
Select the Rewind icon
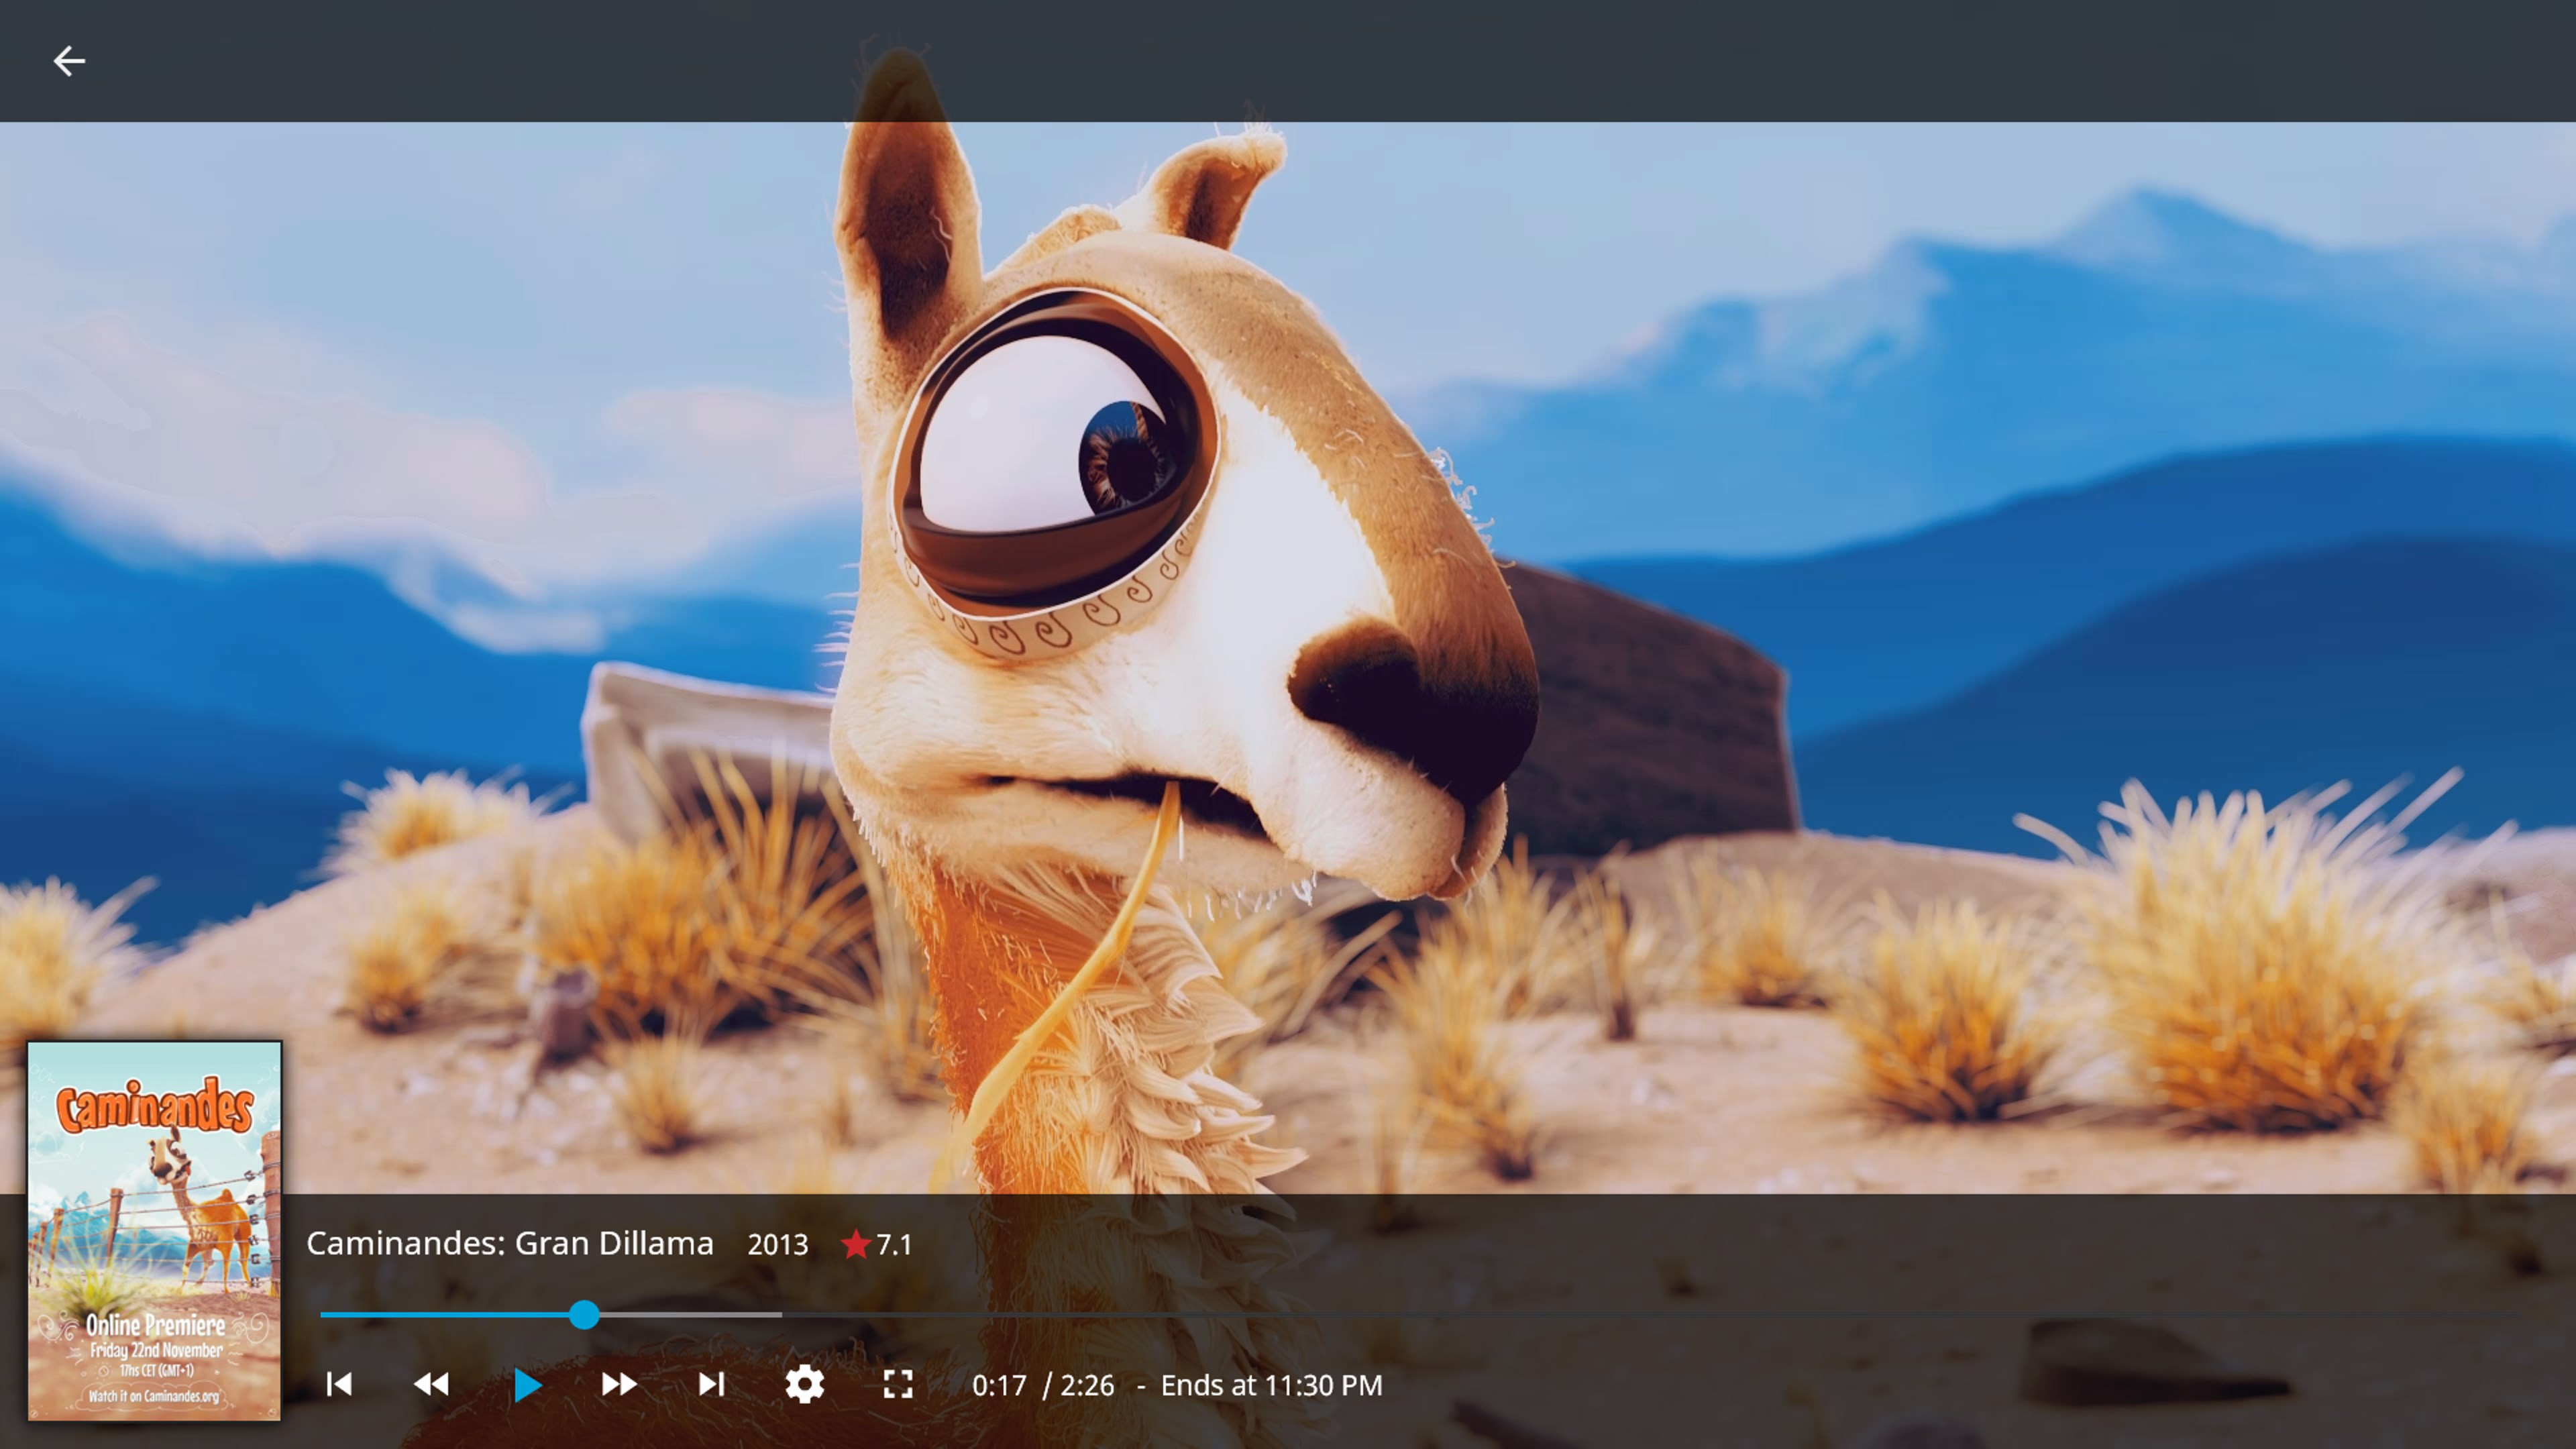(x=433, y=1384)
